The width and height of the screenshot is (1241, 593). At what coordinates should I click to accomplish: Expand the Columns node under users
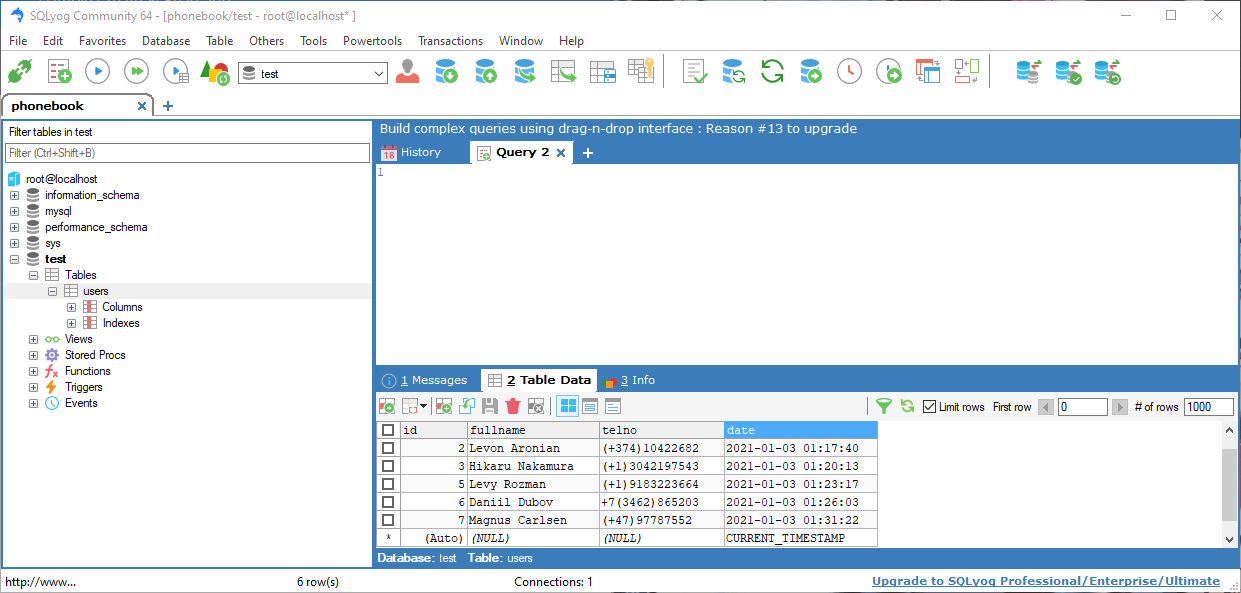(x=71, y=307)
